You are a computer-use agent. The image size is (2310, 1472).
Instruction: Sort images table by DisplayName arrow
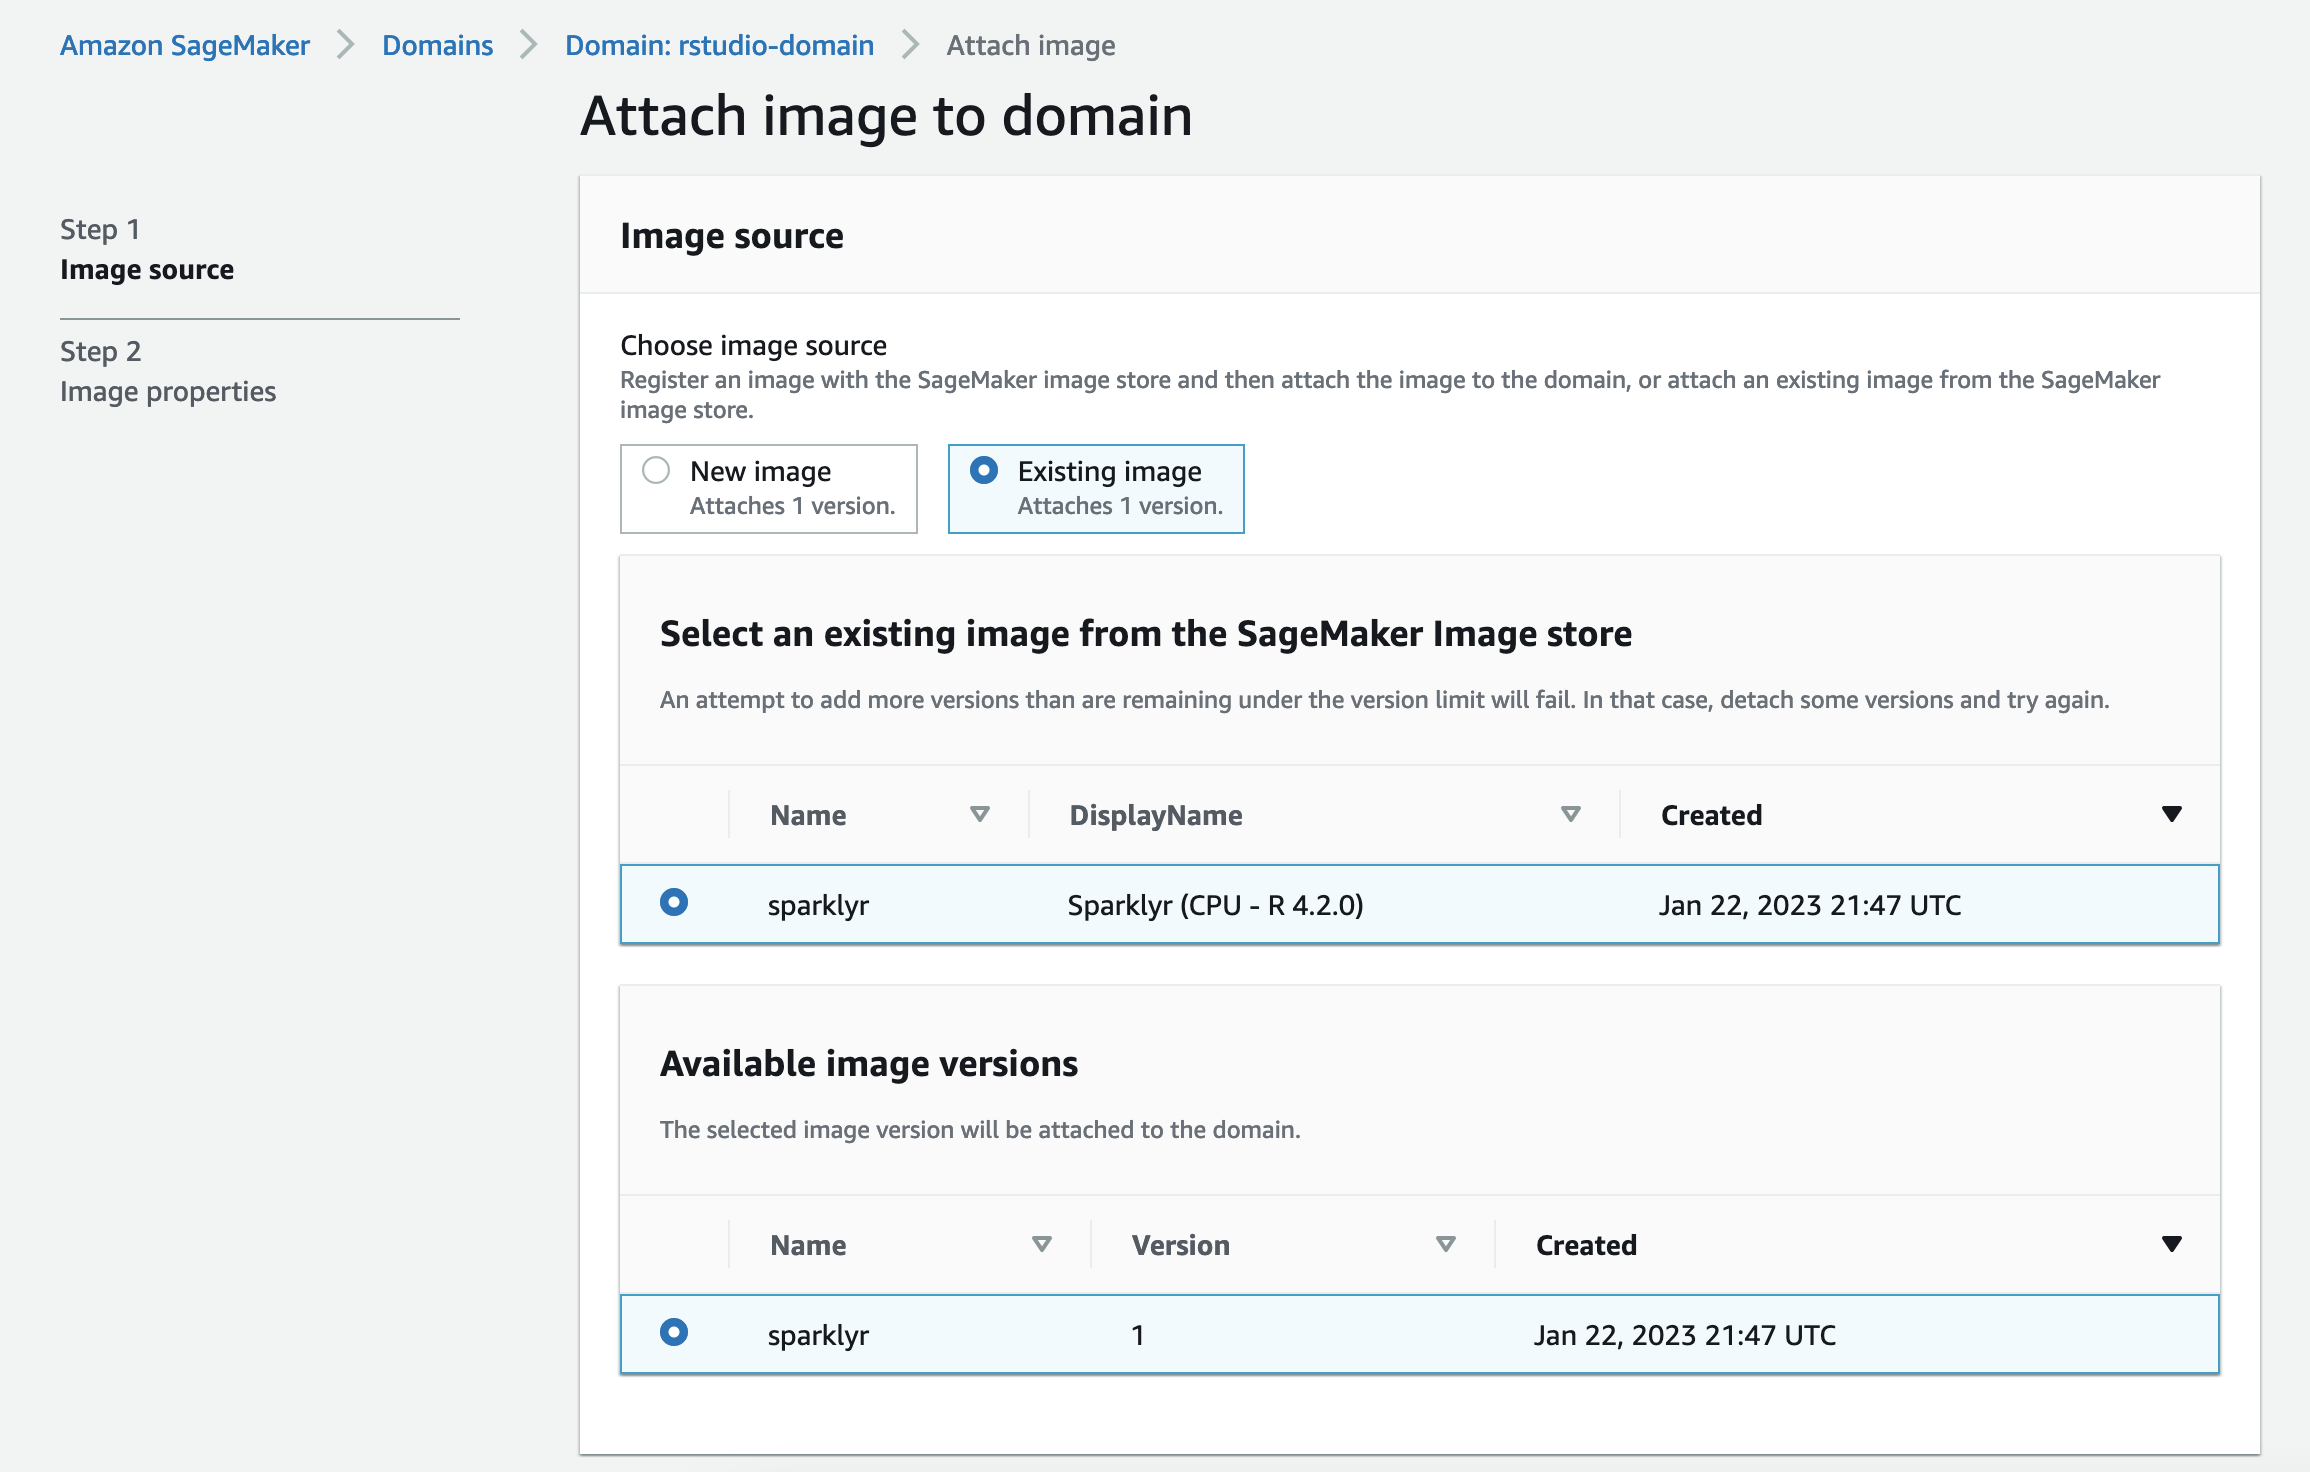click(1570, 815)
